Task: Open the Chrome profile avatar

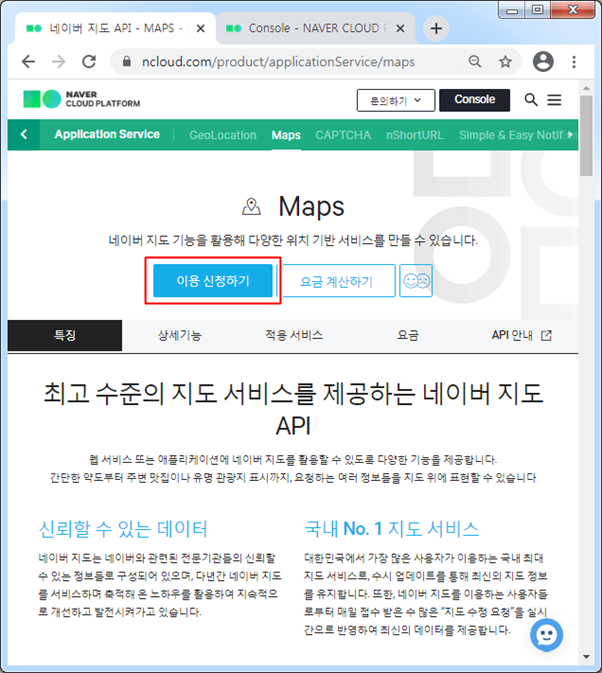Action: click(x=543, y=61)
